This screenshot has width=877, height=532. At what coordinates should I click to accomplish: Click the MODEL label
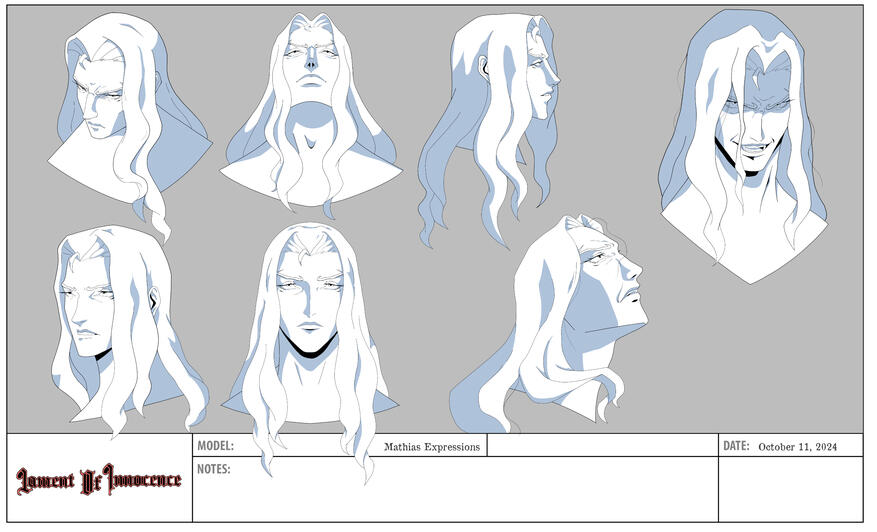215,446
